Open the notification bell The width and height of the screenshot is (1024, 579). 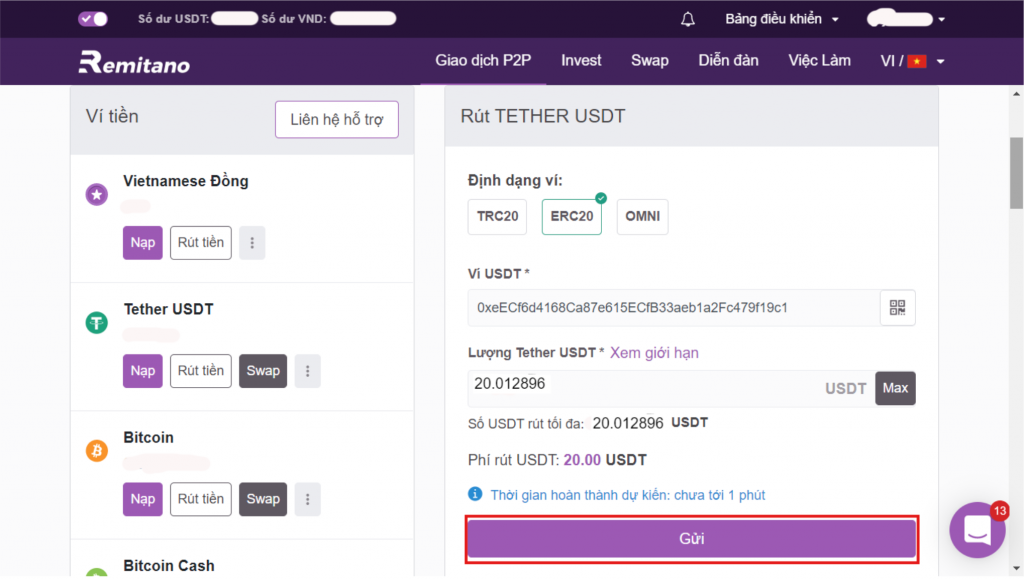click(688, 19)
